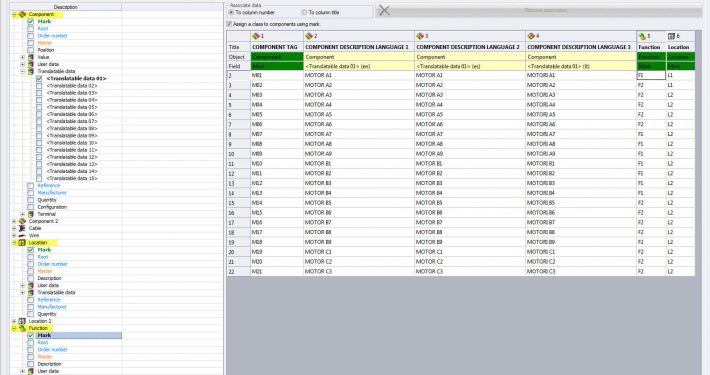Viewport: 710px width, 375px height.
Task: Check the Root checkbox under Component
Action: tap(31, 29)
